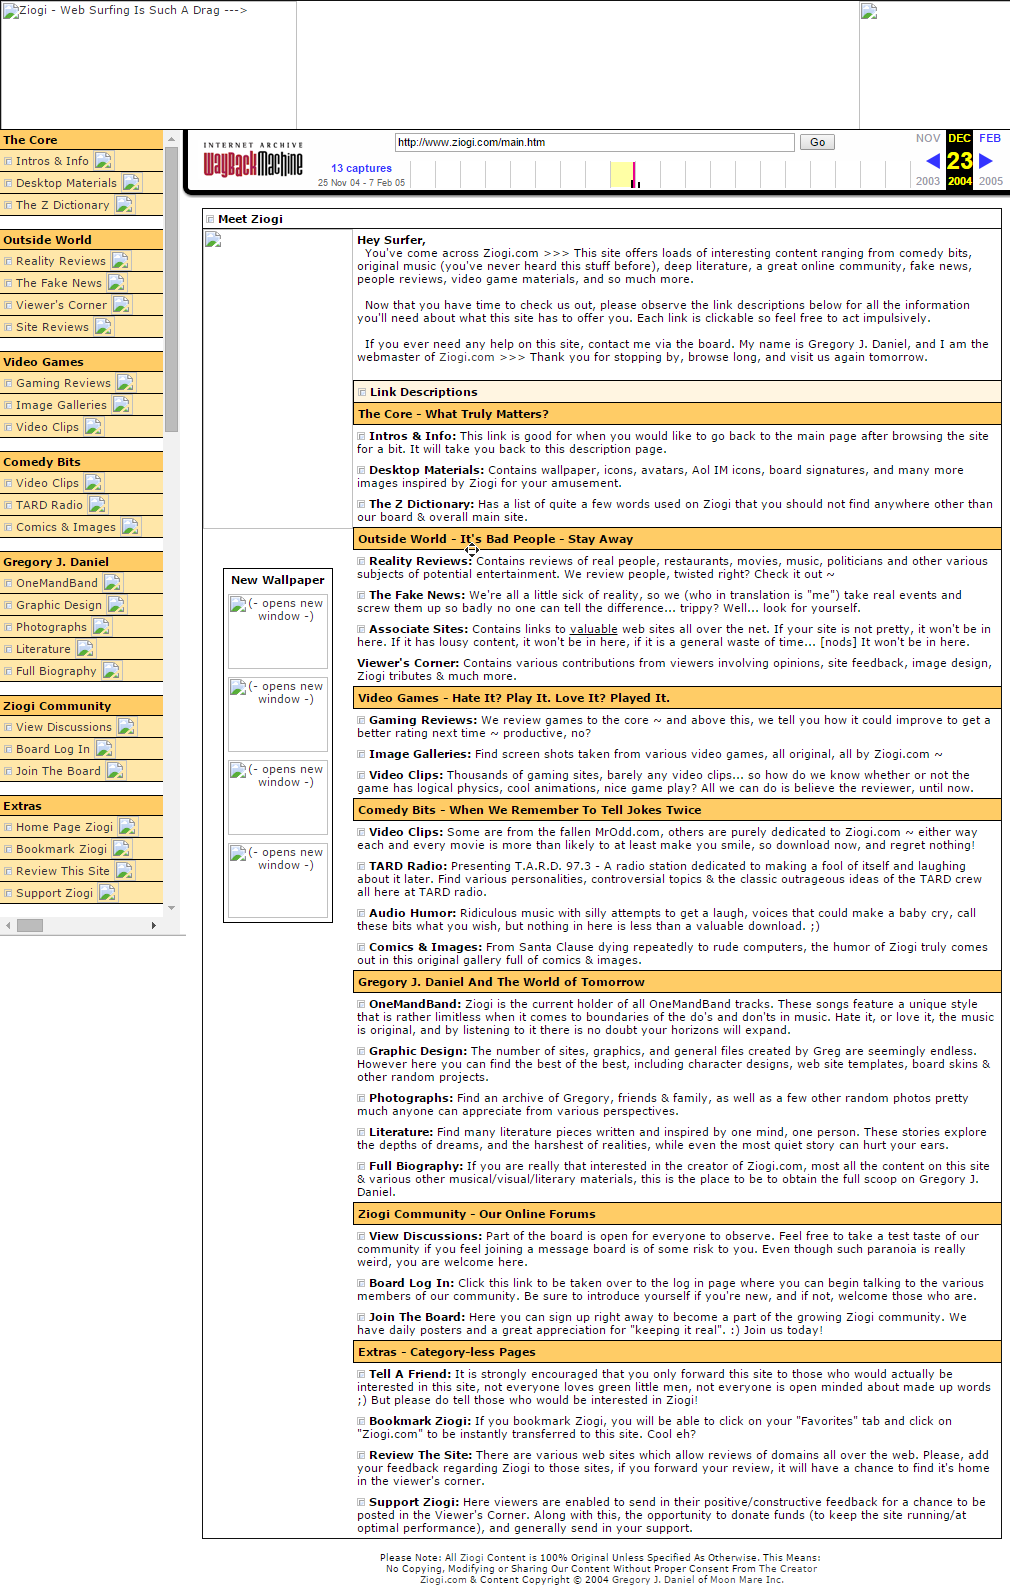Open the second New Wallpaper thumbnail
Screen dimensions: 1010x1593
(278, 714)
